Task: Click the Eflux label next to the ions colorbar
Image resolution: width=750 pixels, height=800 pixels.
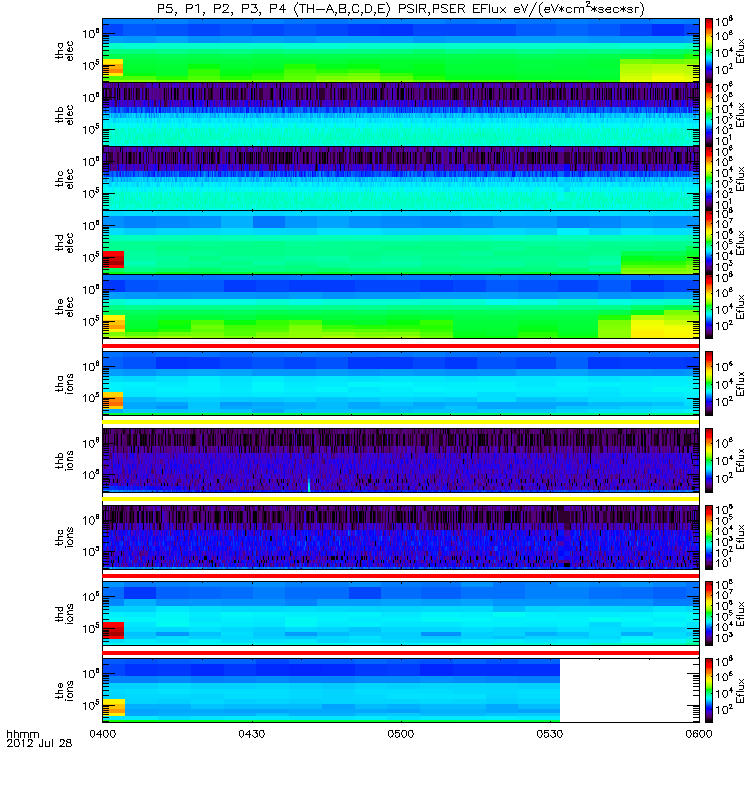Action: click(x=741, y=690)
